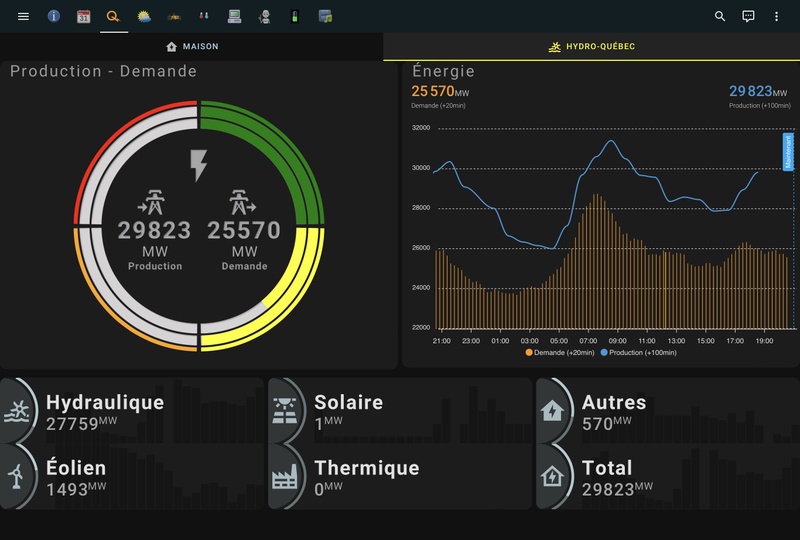This screenshot has height=540, width=800.
Task: Open the computer view tab
Action: click(234, 16)
